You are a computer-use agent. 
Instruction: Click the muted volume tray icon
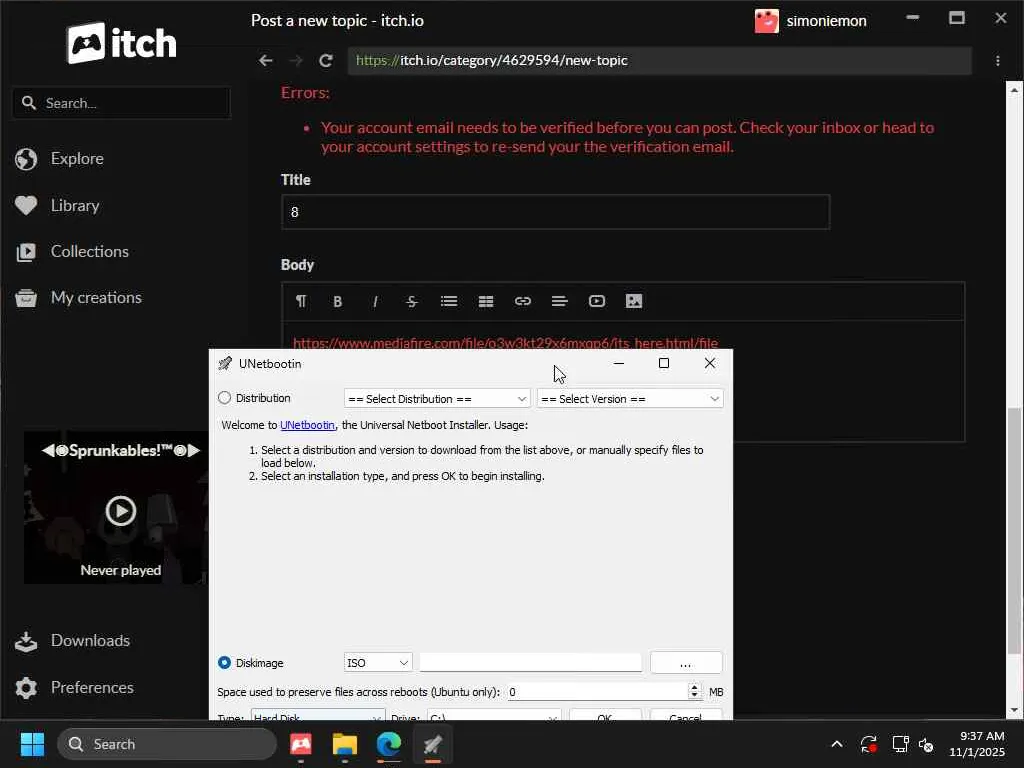pos(926,744)
